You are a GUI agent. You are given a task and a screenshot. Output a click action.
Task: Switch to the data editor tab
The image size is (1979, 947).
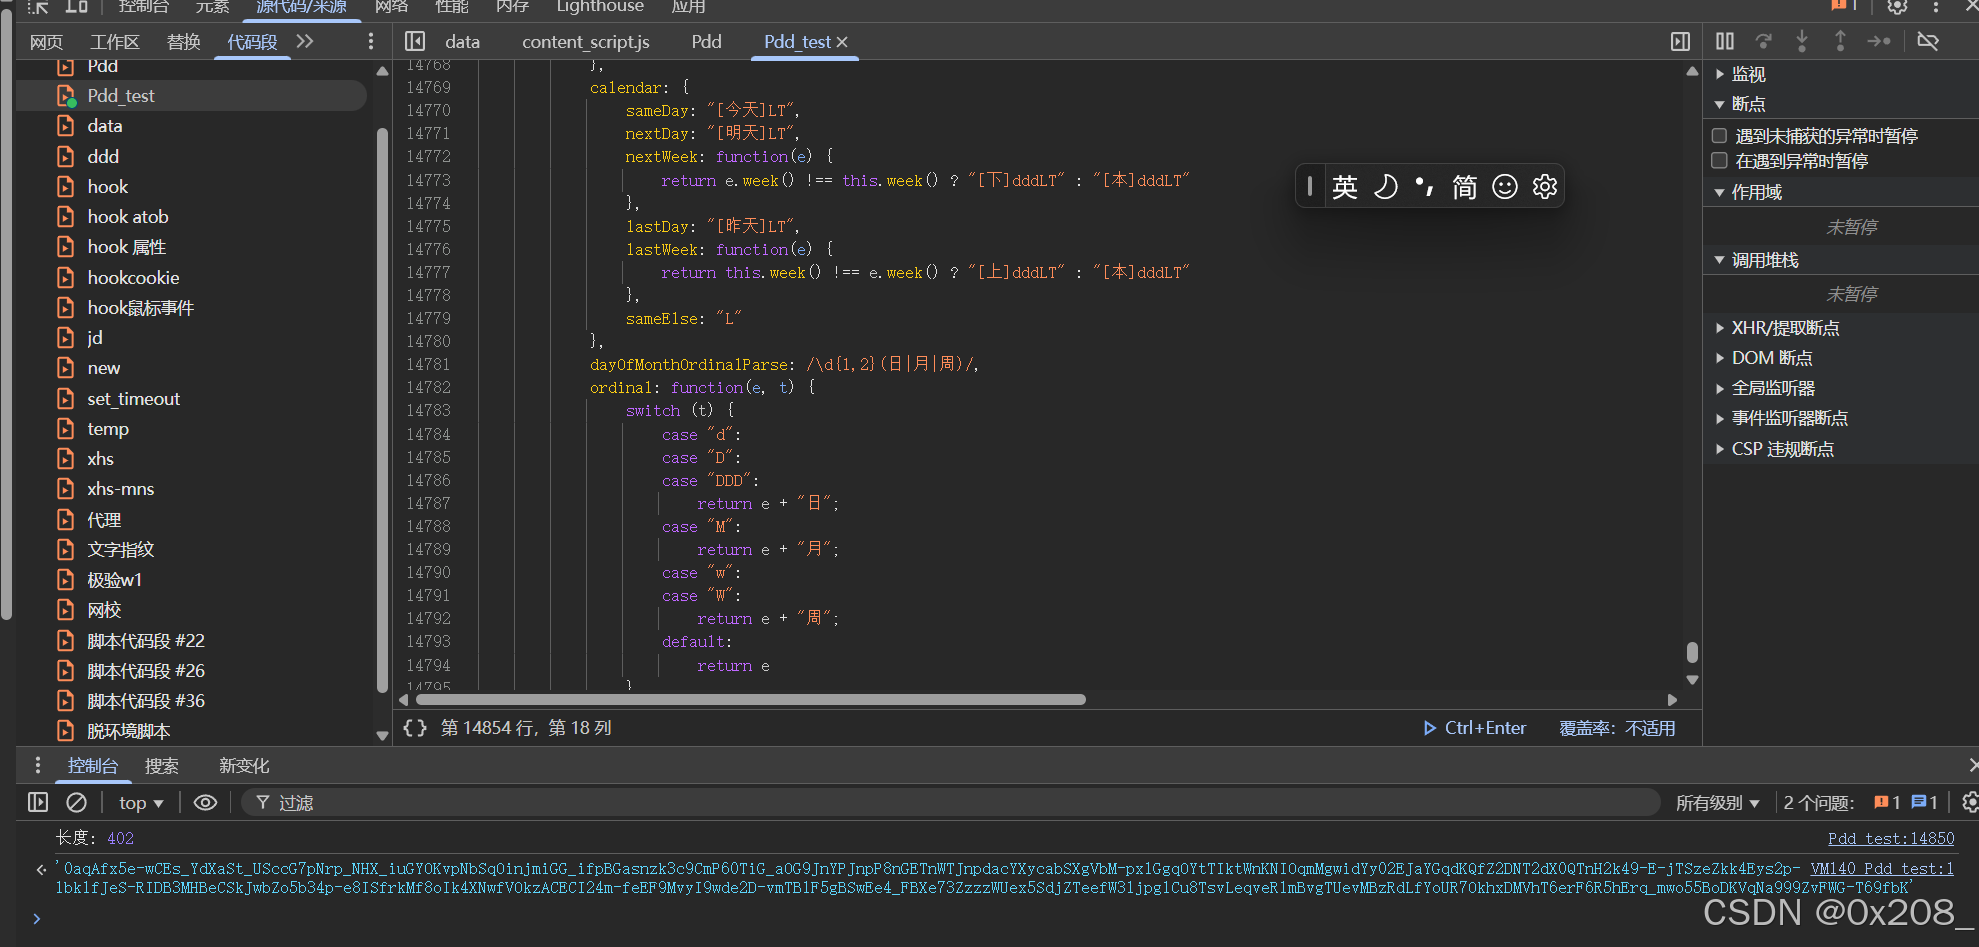[462, 42]
